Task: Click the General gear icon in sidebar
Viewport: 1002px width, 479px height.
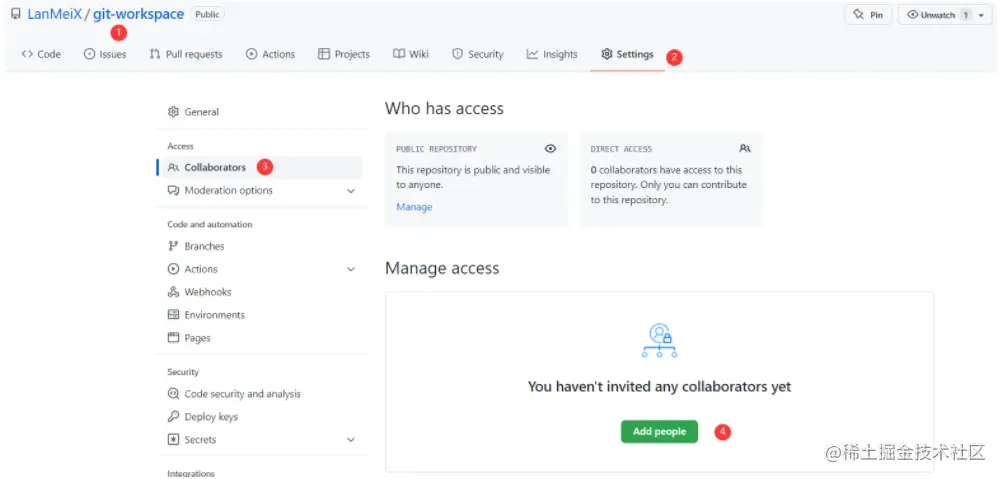Action: point(173,112)
